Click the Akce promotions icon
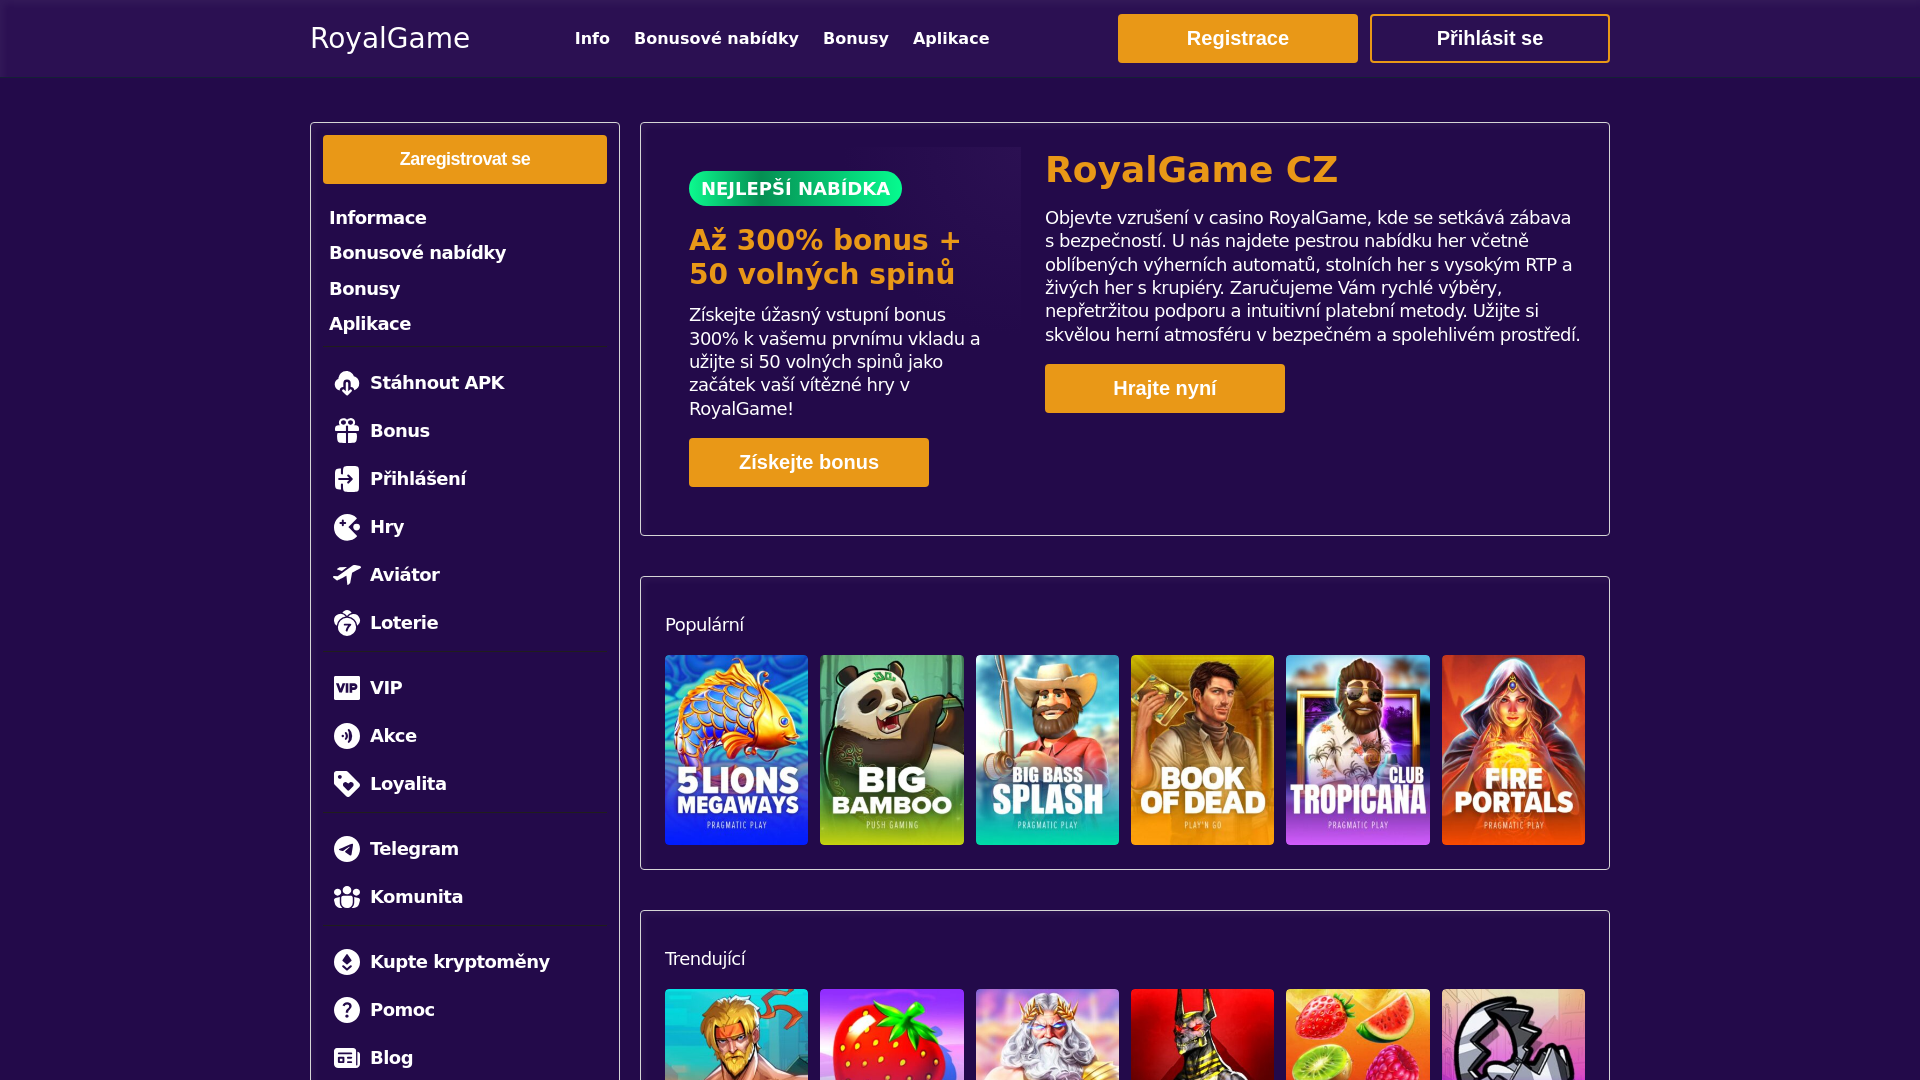The image size is (1920, 1080). coord(347,736)
